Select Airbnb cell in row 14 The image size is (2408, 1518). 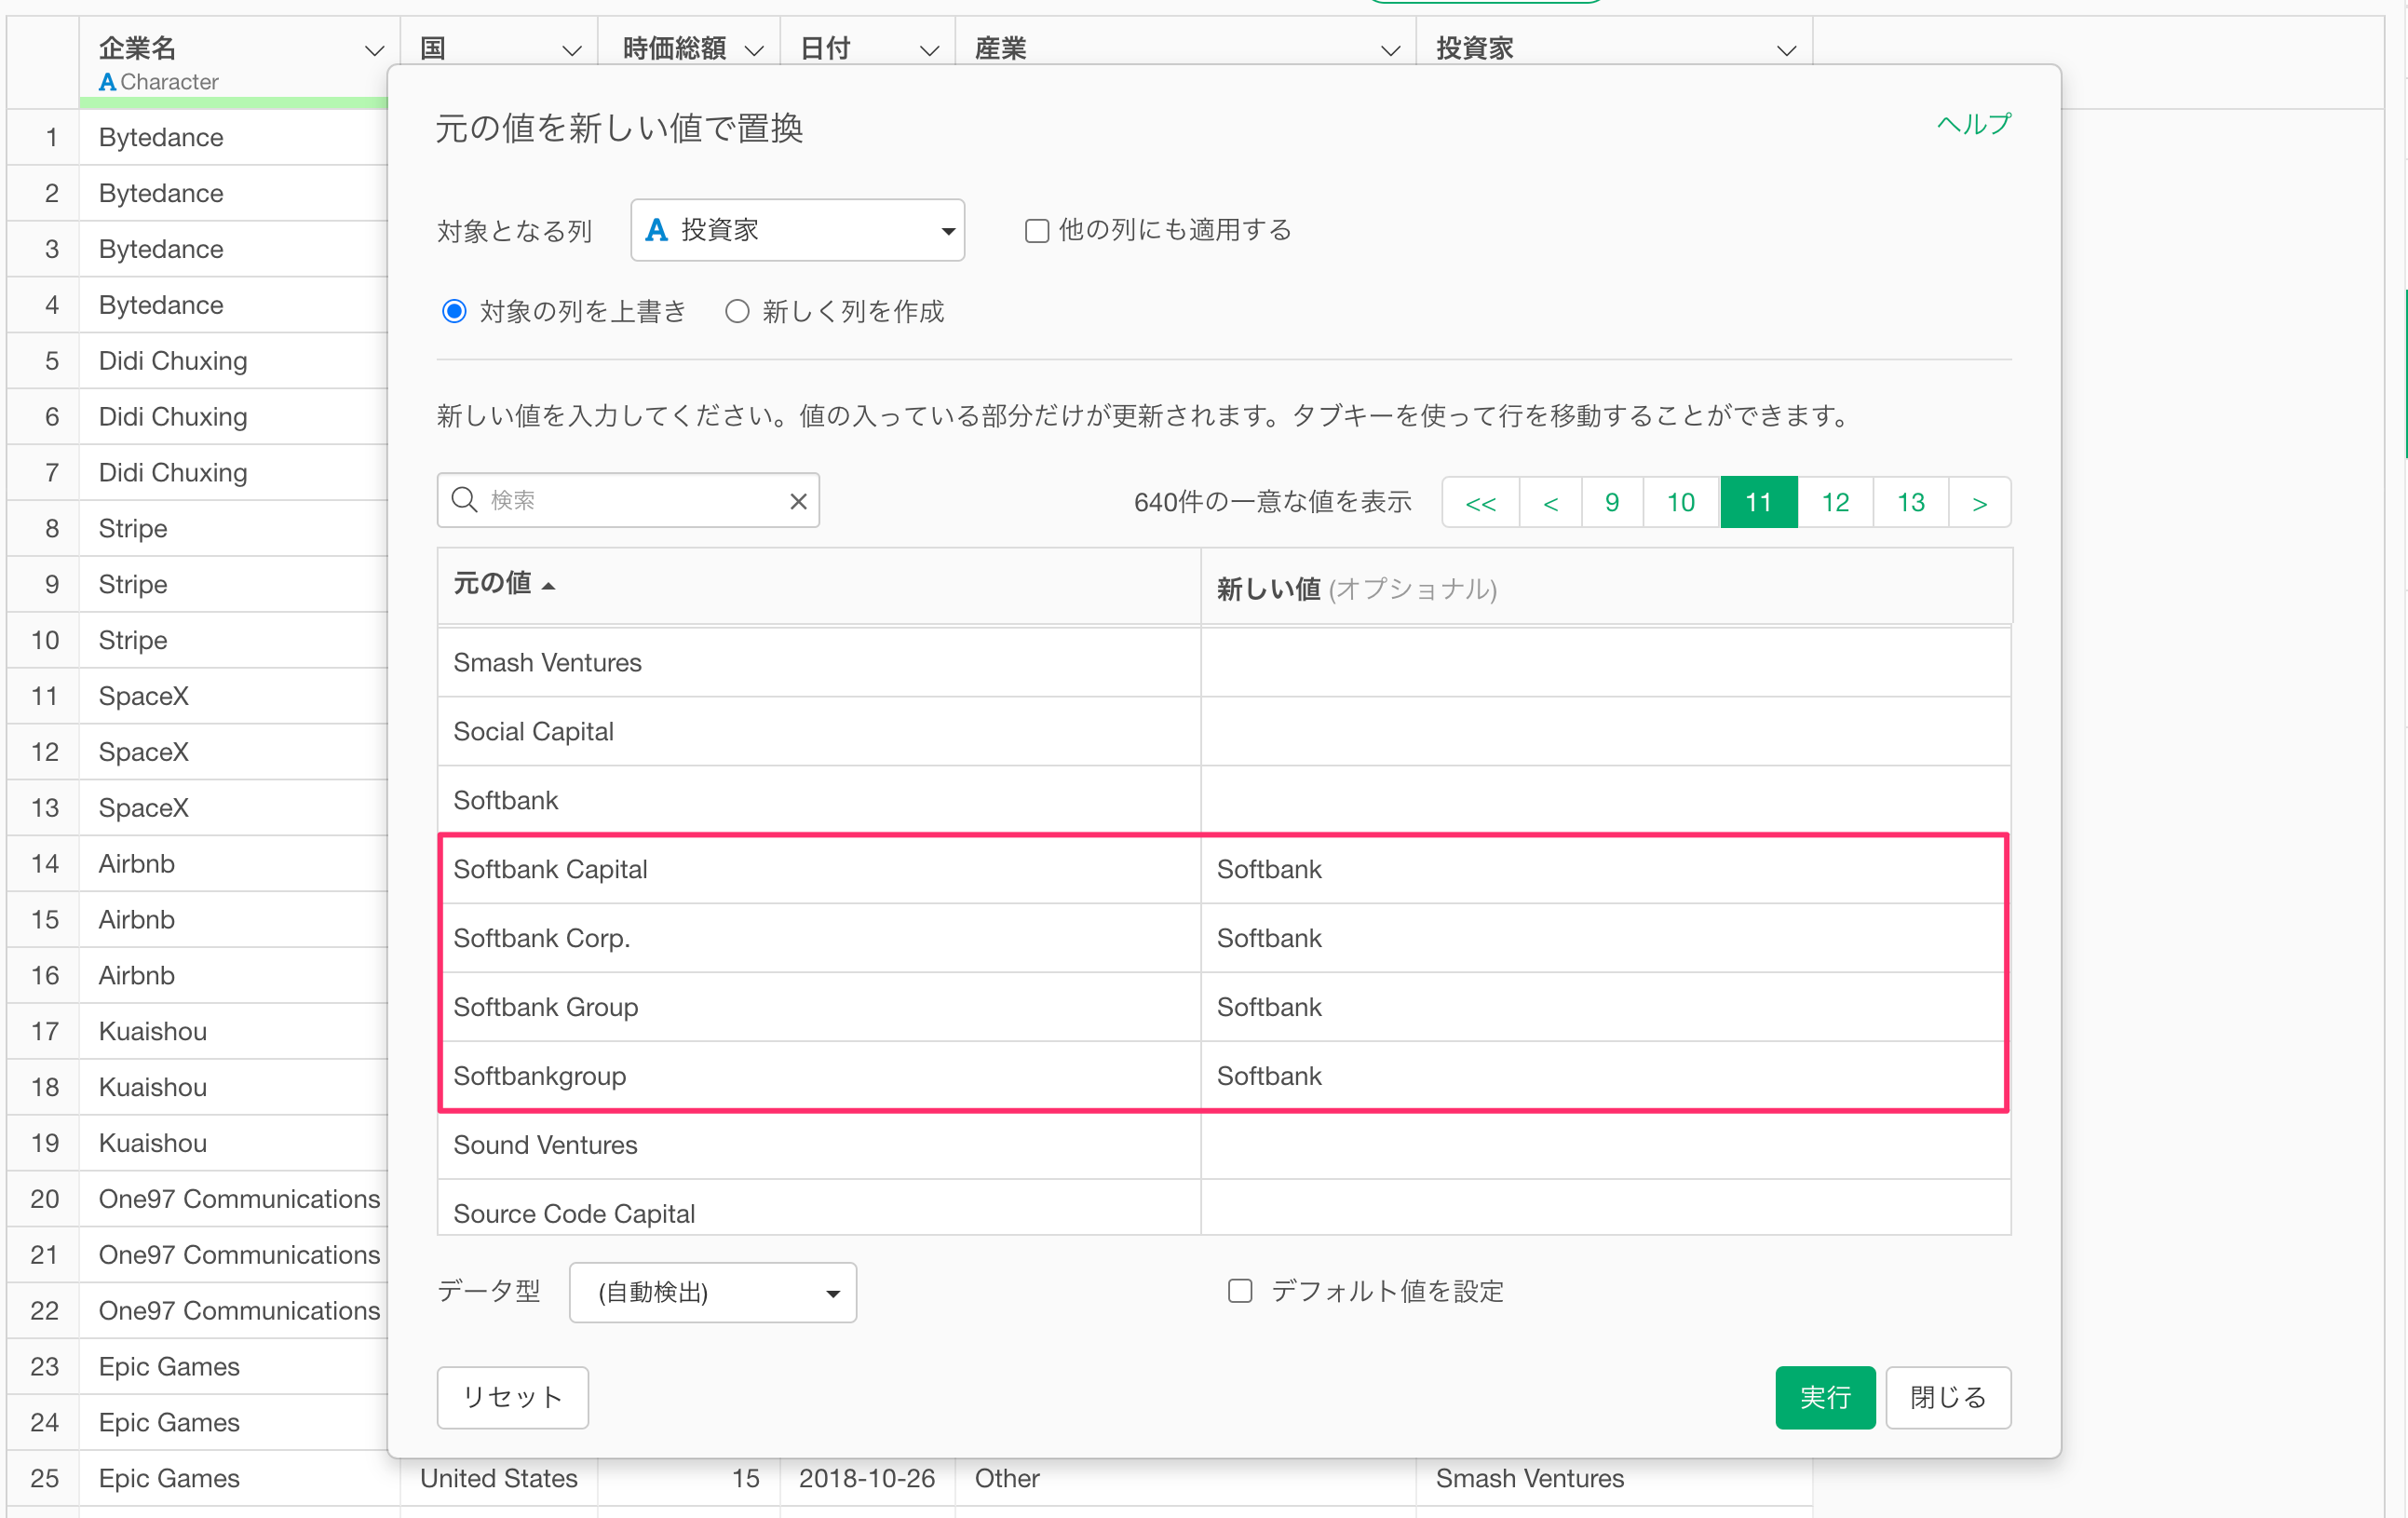(x=233, y=864)
